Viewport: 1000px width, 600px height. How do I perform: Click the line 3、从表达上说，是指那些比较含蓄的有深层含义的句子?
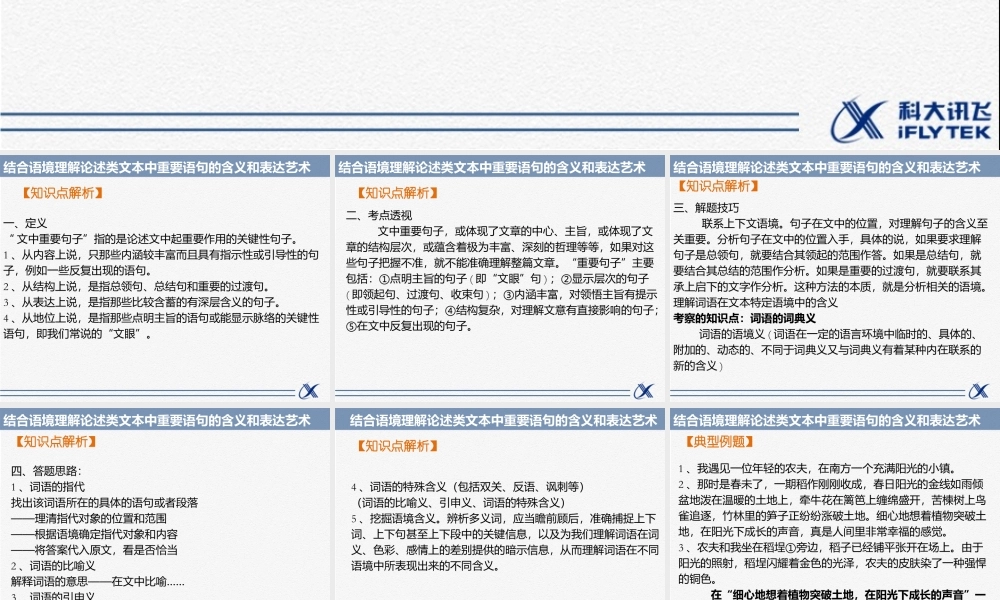(142, 302)
